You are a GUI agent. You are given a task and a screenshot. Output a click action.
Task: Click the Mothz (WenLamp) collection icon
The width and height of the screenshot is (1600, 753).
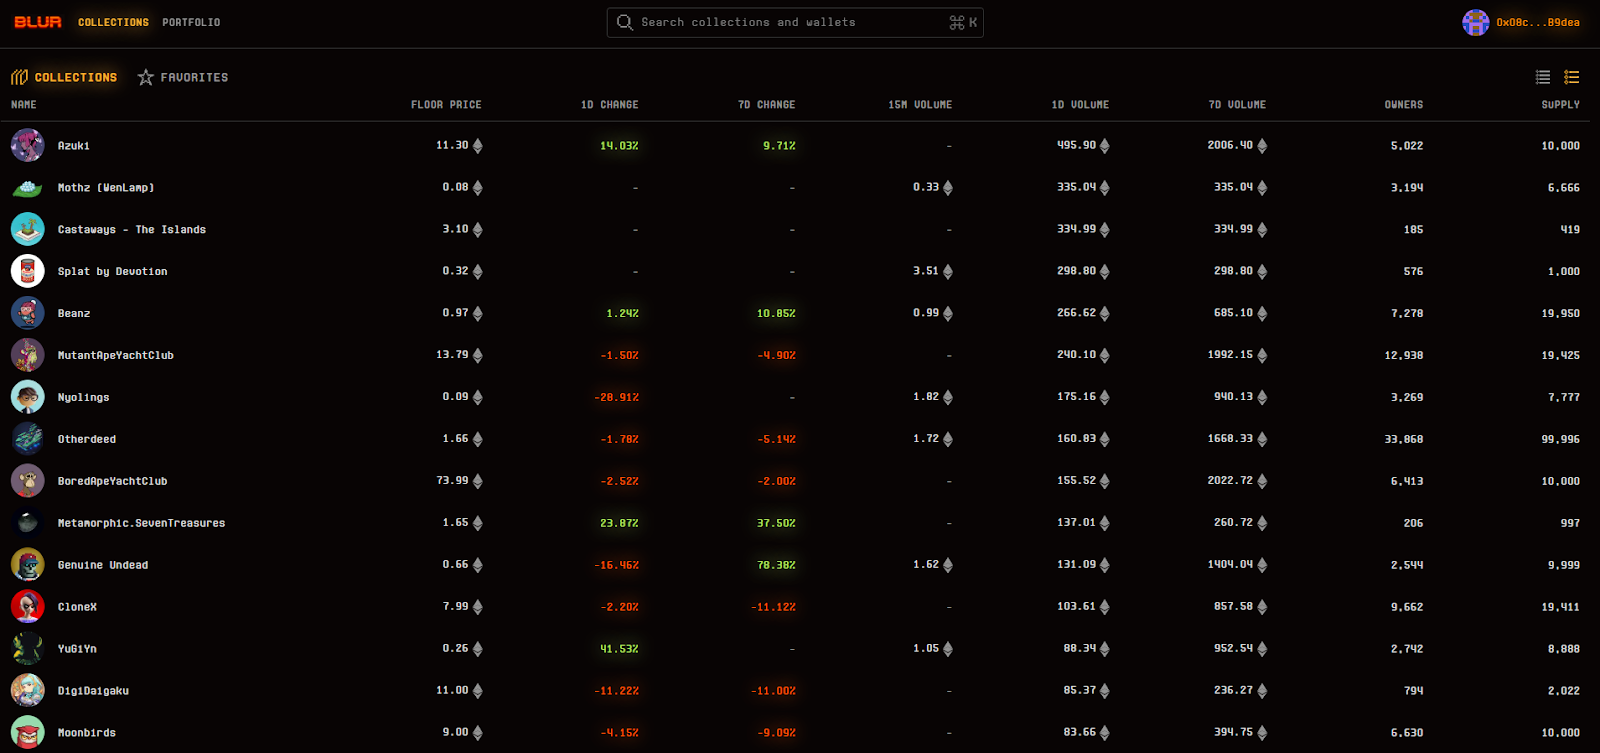click(x=27, y=188)
